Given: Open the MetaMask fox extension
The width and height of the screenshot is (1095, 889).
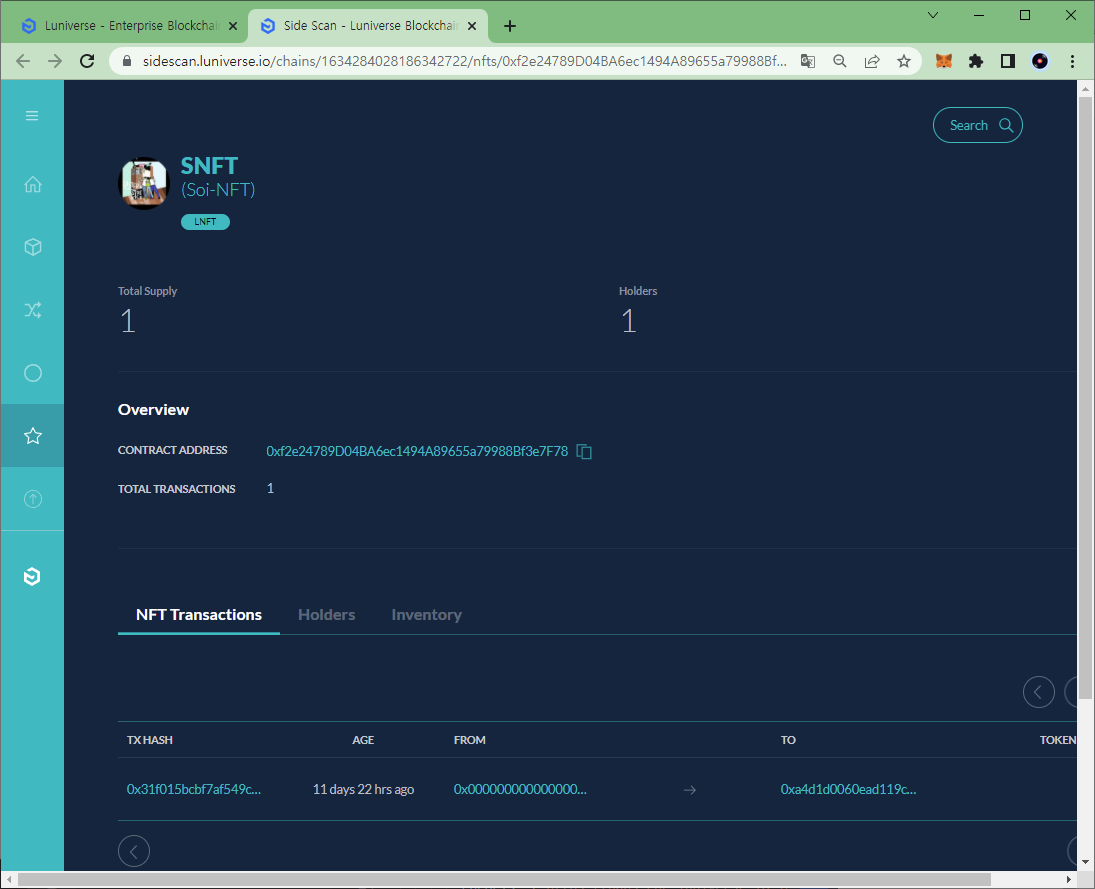Looking at the screenshot, I should tap(944, 61).
